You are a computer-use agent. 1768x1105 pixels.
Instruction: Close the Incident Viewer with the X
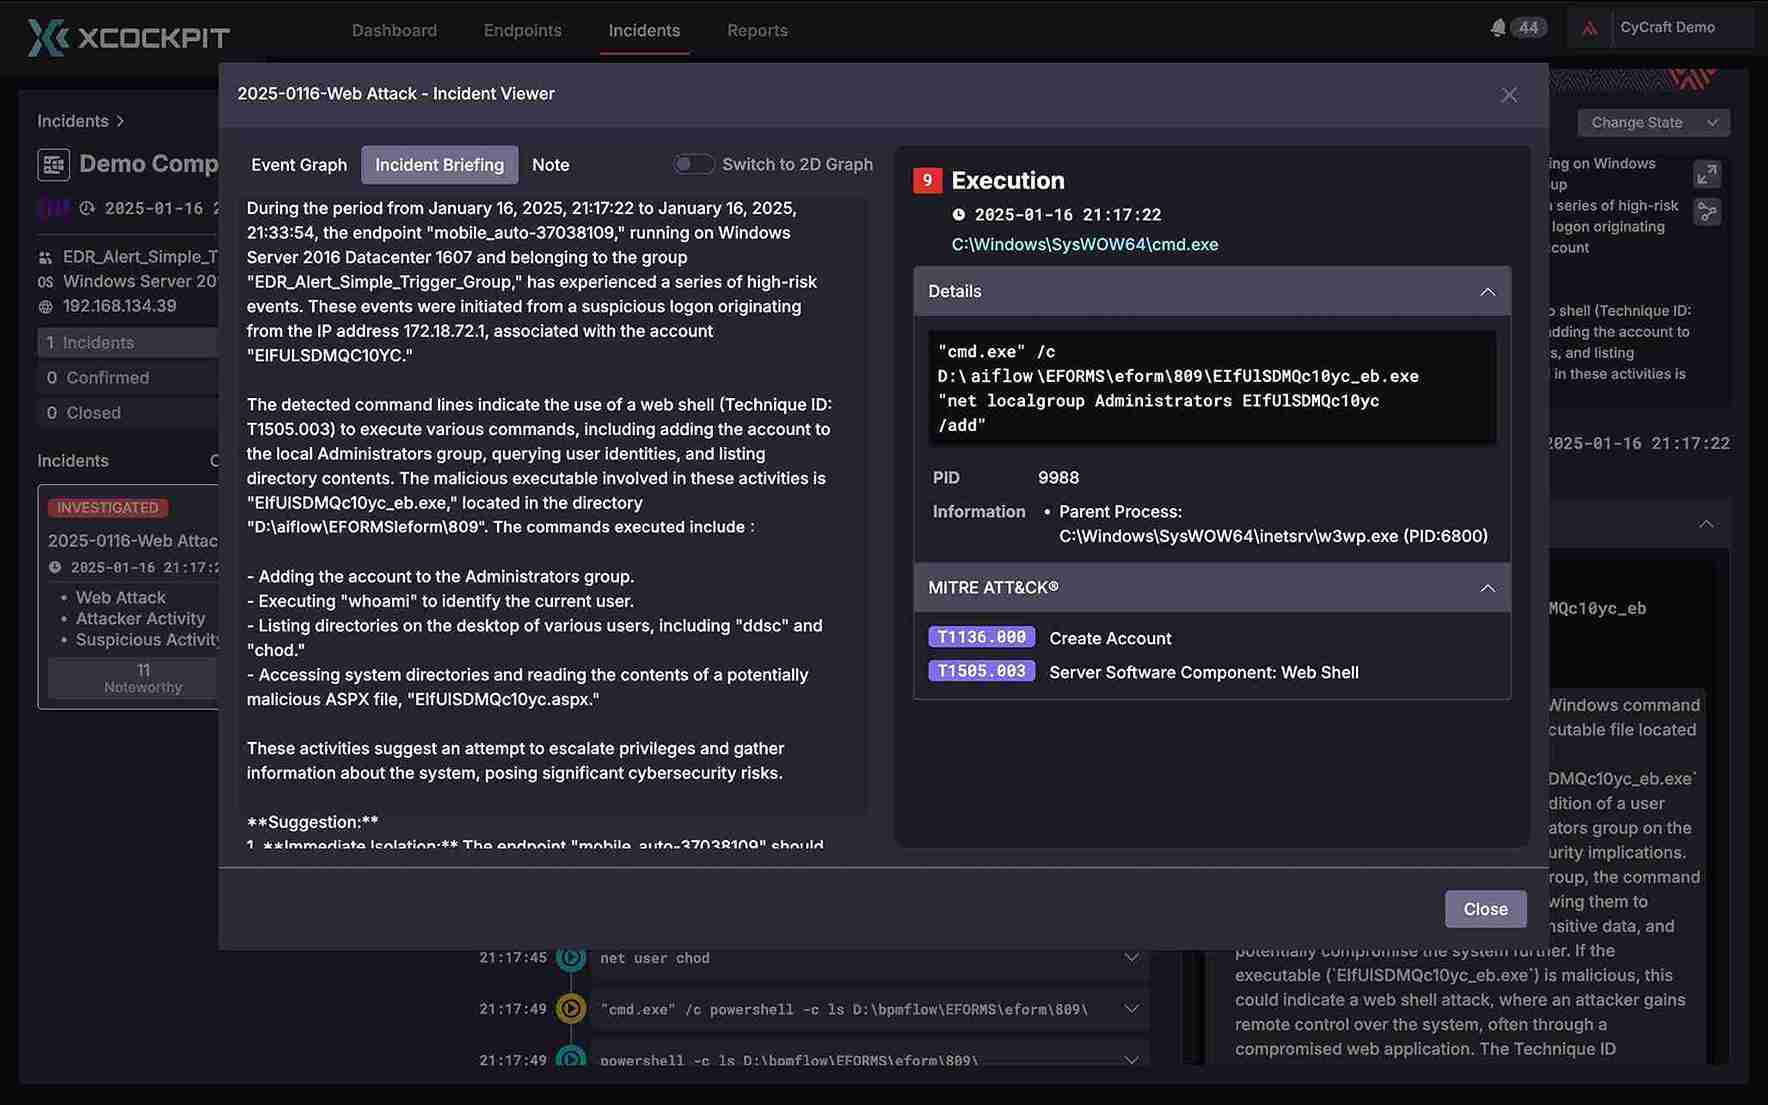pos(1508,95)
